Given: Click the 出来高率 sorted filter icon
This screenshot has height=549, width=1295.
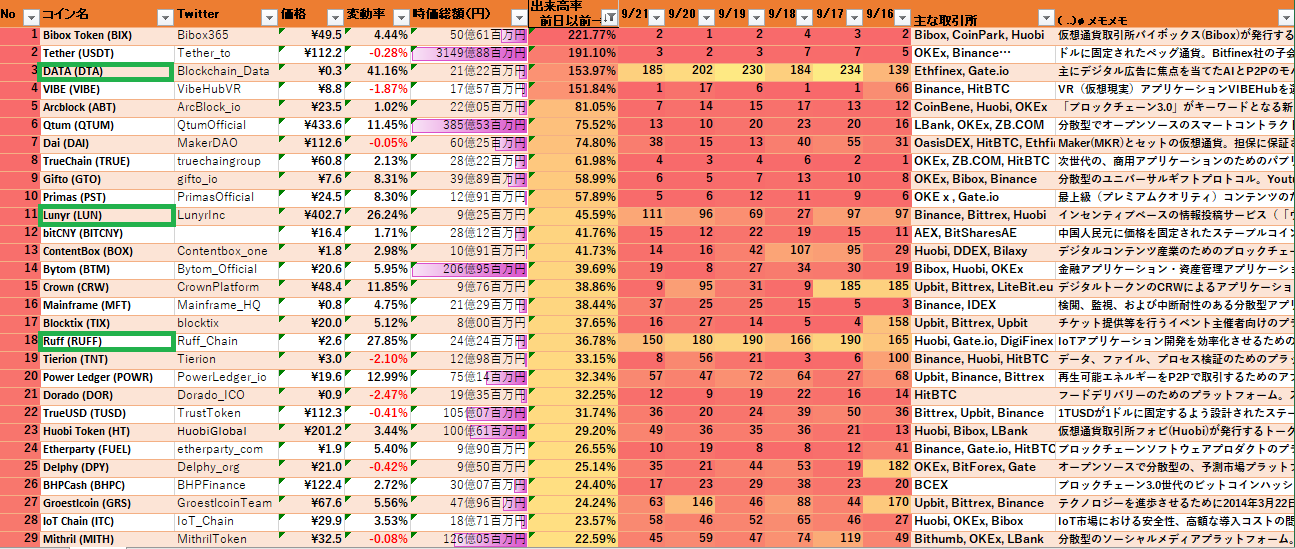Looking at the screenshot, I should (x=608, y=17).
